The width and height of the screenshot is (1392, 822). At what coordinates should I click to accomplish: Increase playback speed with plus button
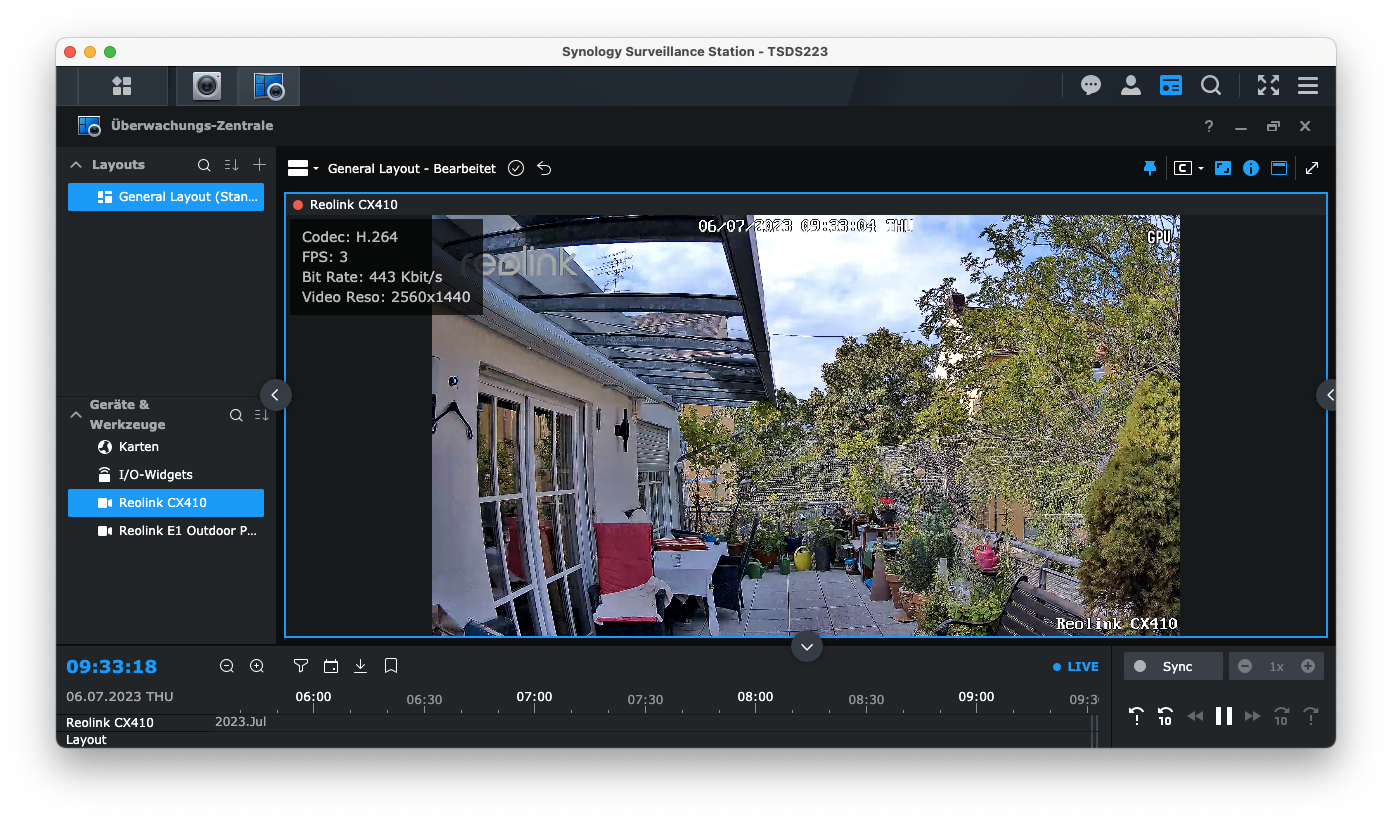[1308, 666]
